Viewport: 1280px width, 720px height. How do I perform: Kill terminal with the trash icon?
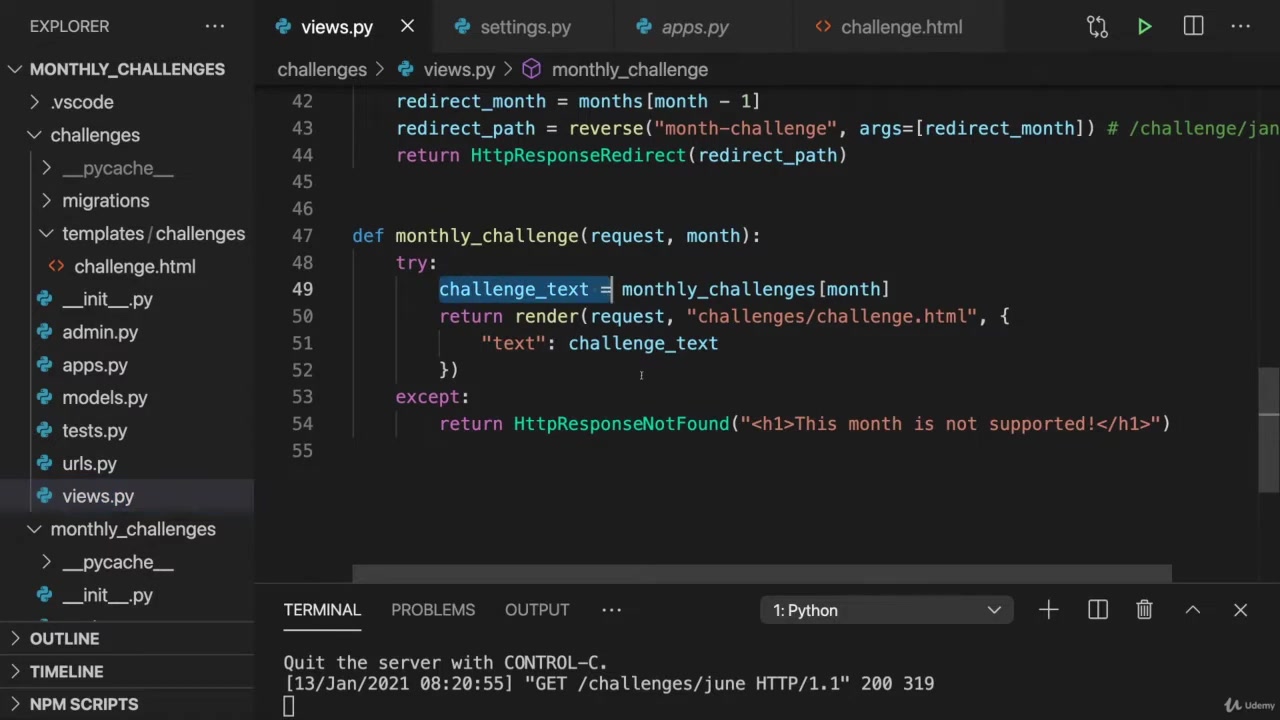1144,610
